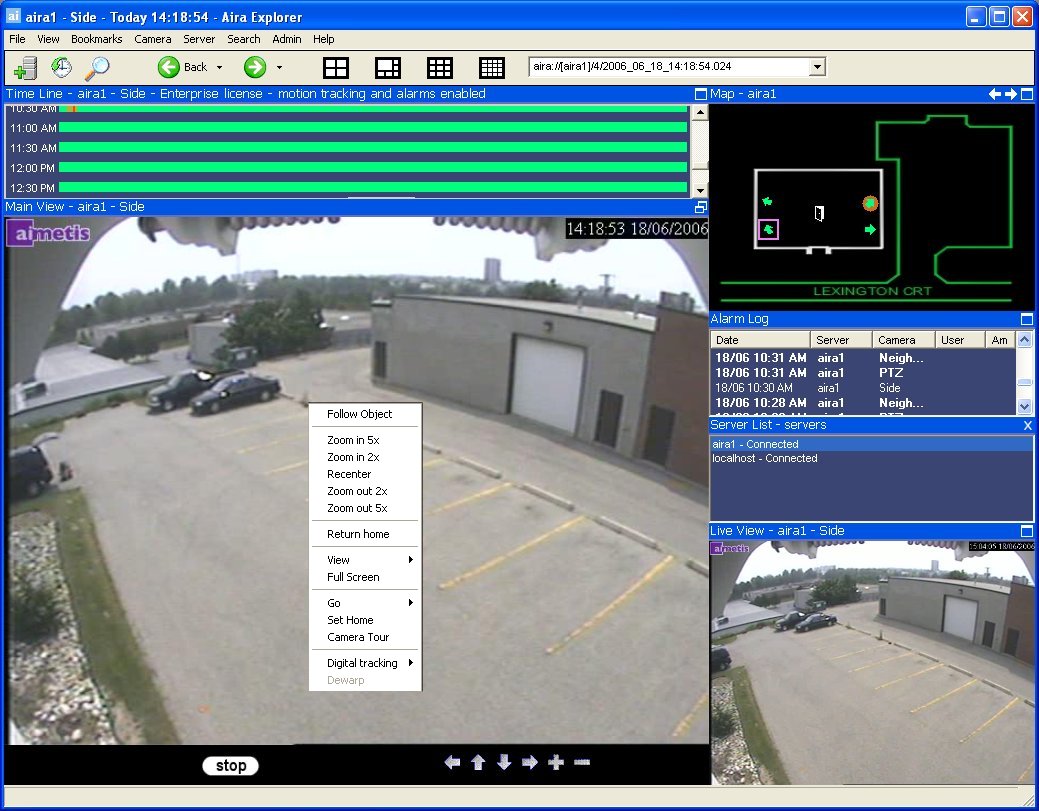The height and width of the screenshot is (811, 1039).
Task: Click the previous map arrow in the Map header
Action: point(995,94)
